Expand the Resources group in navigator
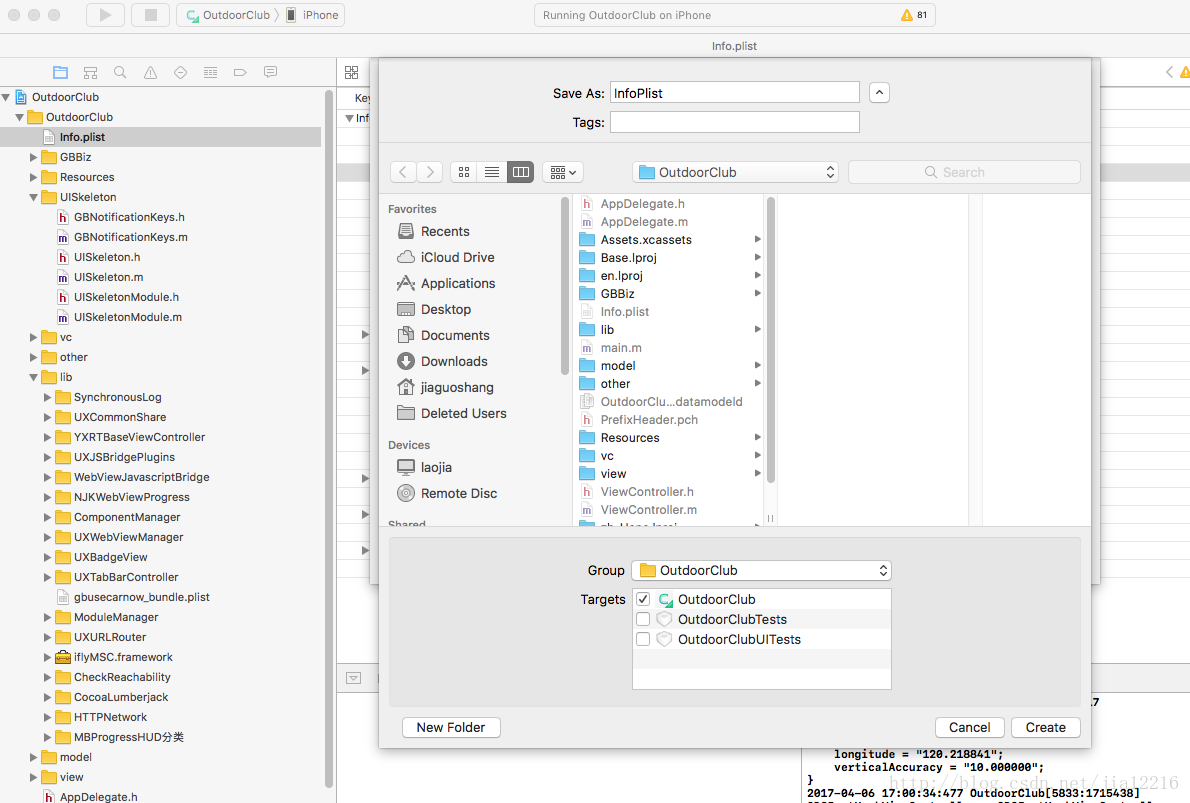The image size is (1190, 803). 33,177
